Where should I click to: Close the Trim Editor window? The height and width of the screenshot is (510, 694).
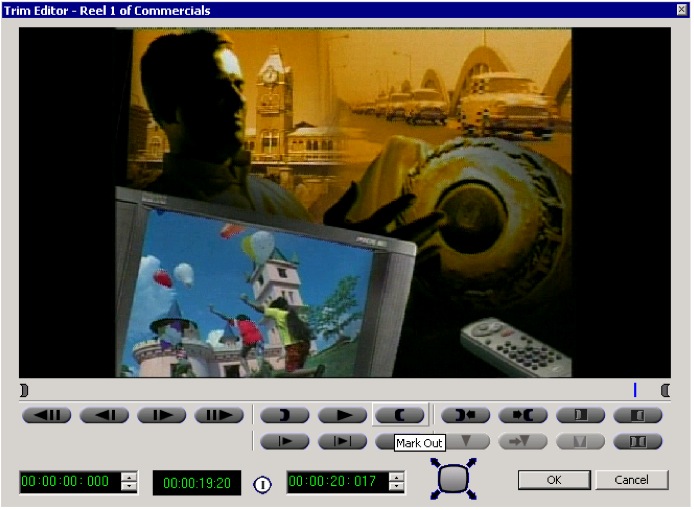point(682,10)
